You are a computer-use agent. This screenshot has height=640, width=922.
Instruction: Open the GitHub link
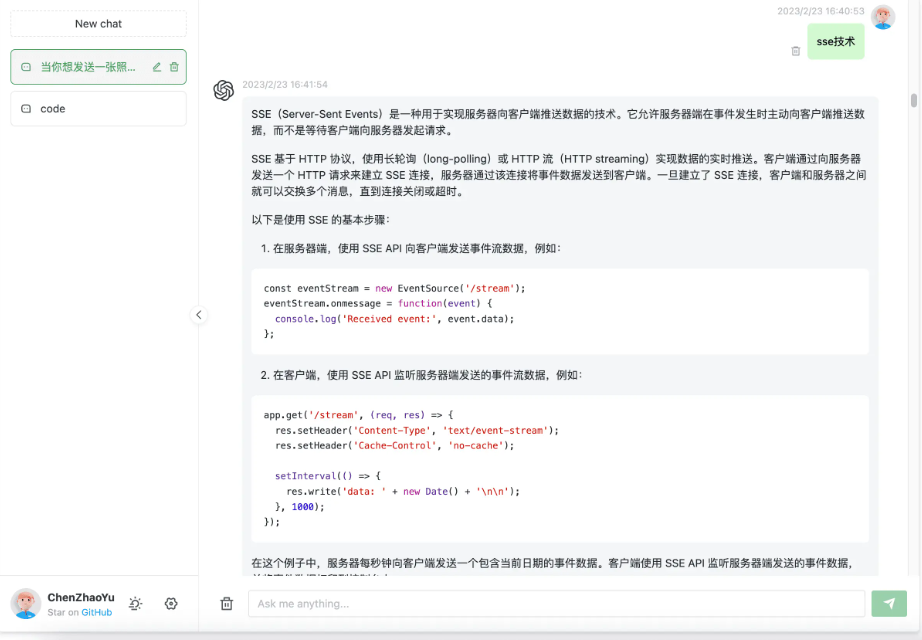point(96,612)
